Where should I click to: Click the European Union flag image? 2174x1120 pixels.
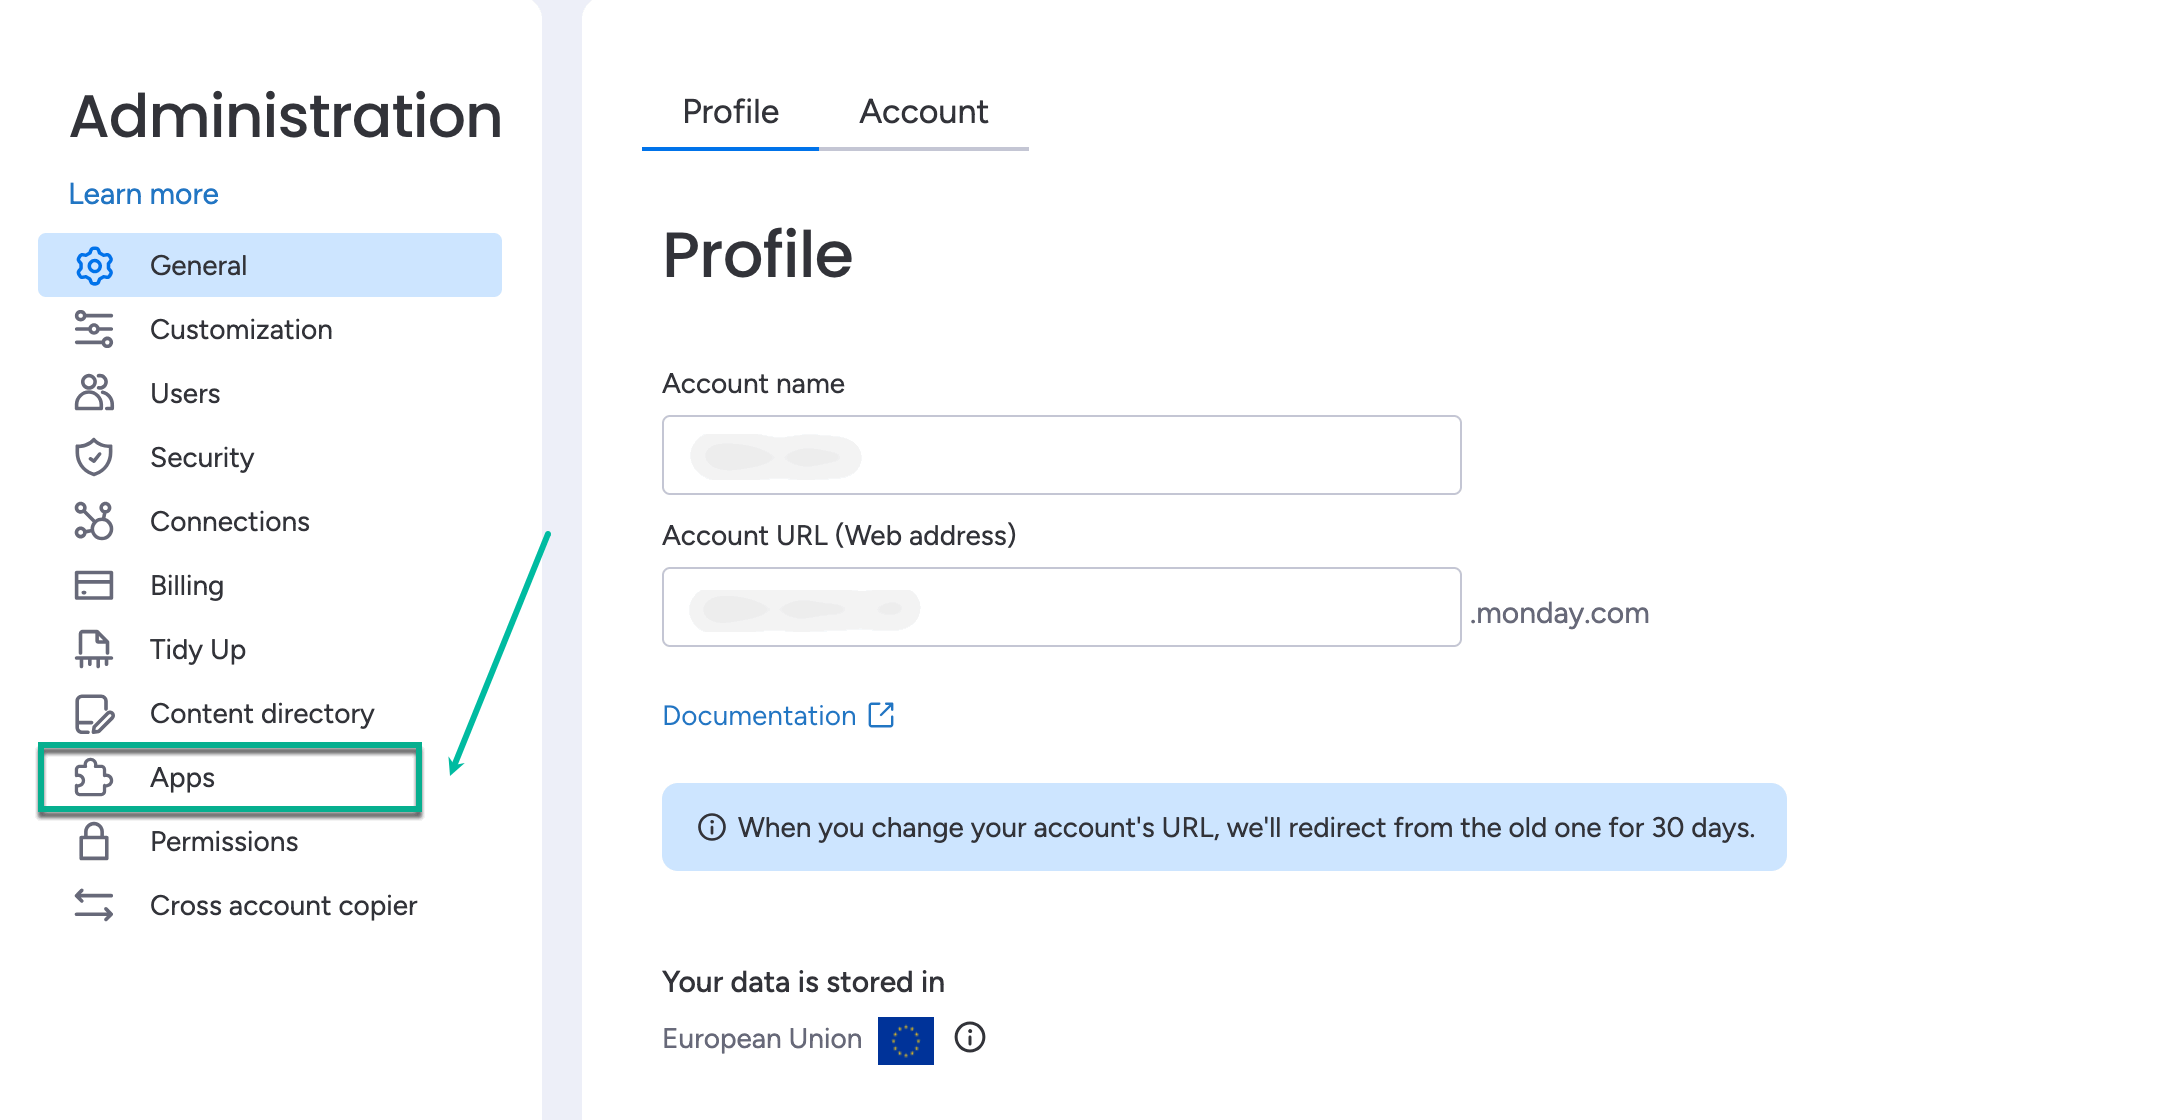pos(906,1040)
